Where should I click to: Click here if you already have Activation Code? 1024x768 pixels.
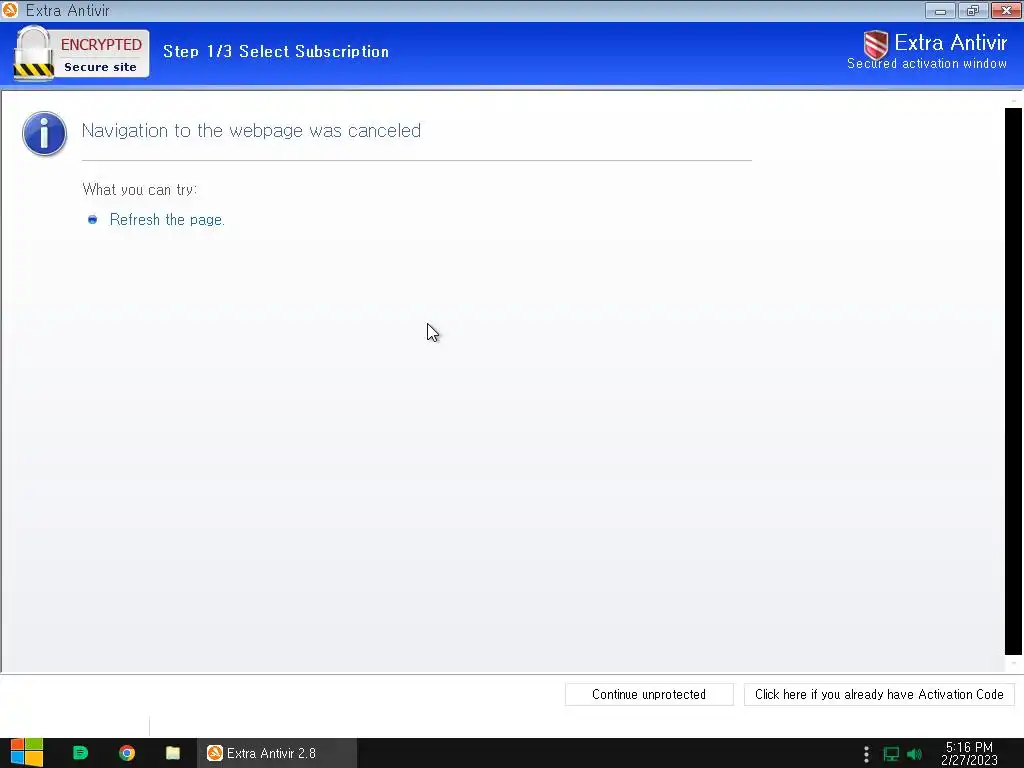tap(879, 694)
